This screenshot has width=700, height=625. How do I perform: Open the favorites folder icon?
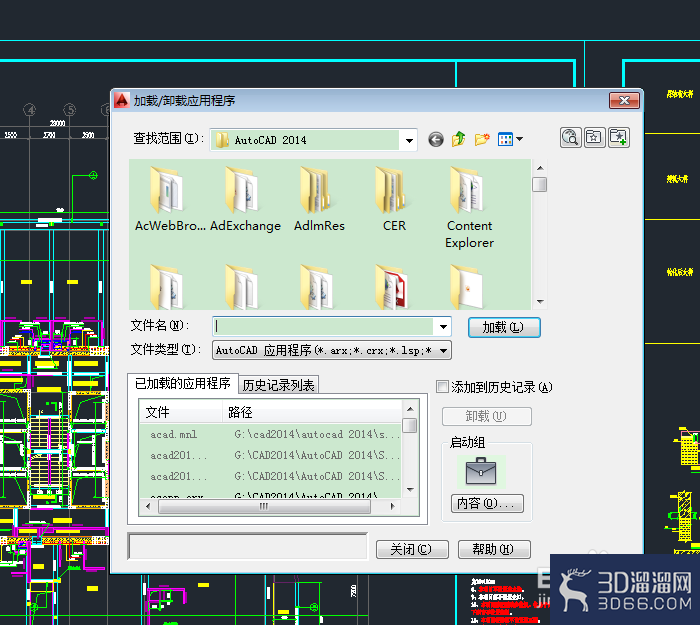594,138
